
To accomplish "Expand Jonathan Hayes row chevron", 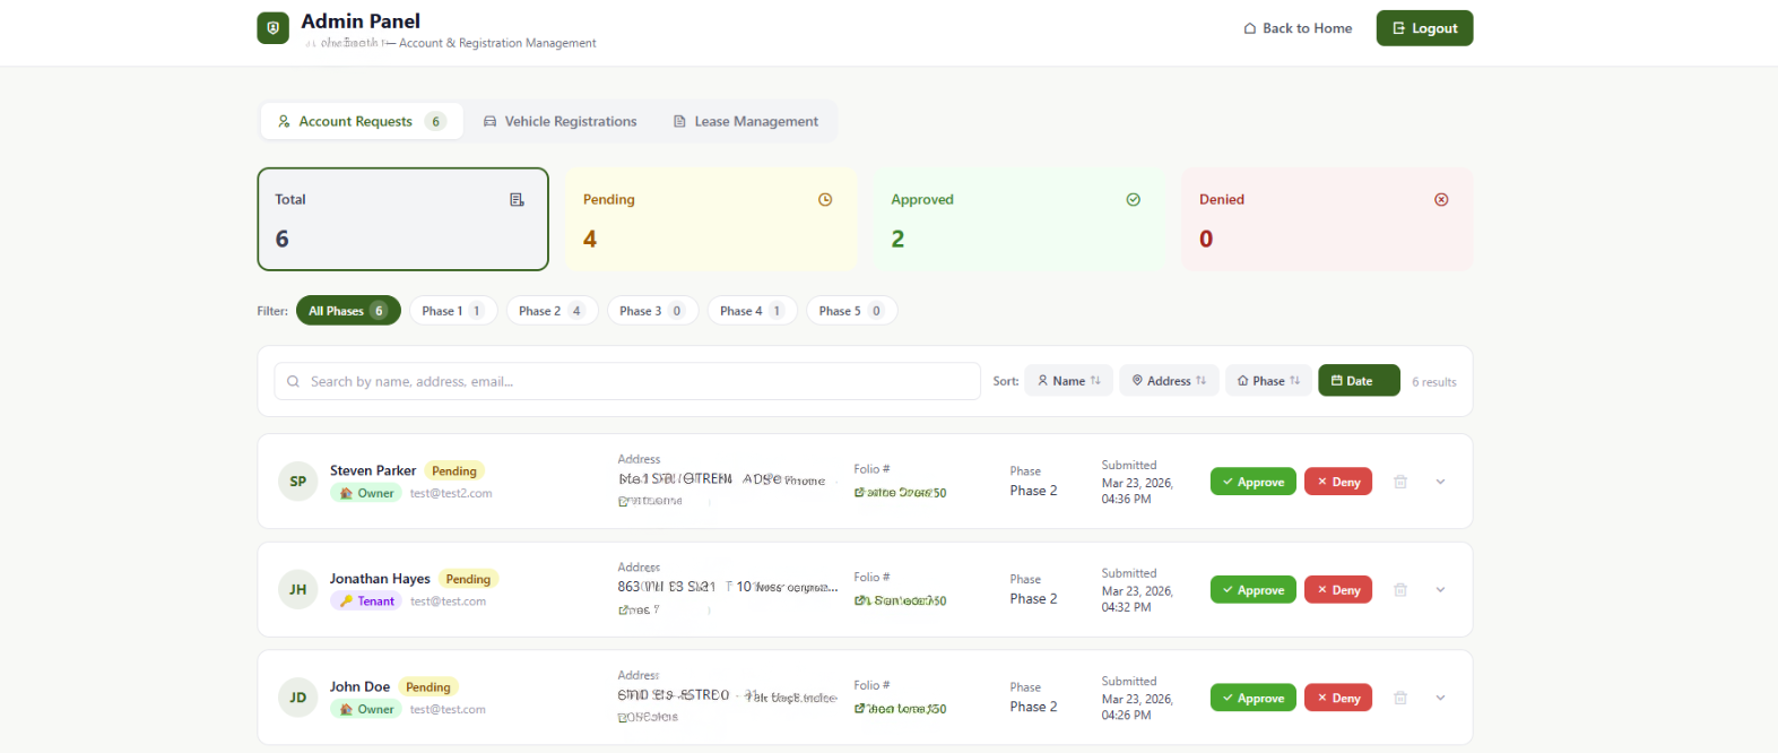I will tap(1440, 590).
